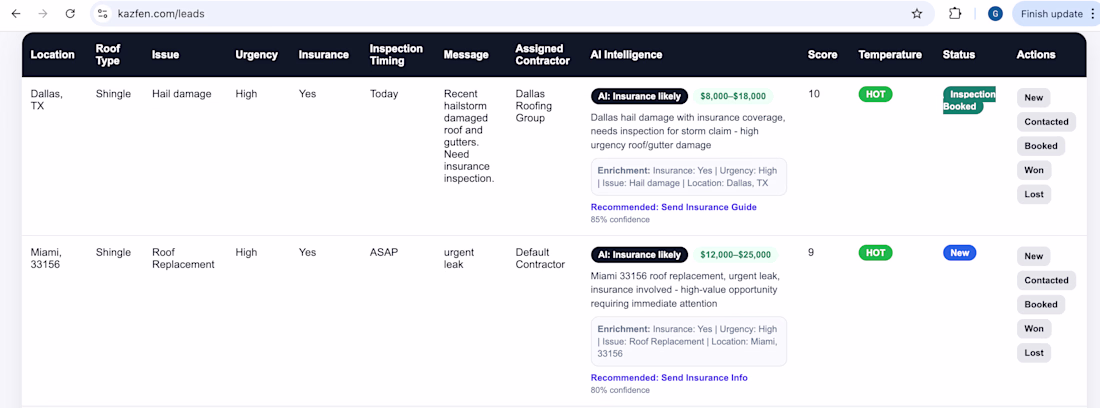Select the Miami, 33156 location cell
The image size is (1100, 408).
pyautogui.click(x=47, y=259)
